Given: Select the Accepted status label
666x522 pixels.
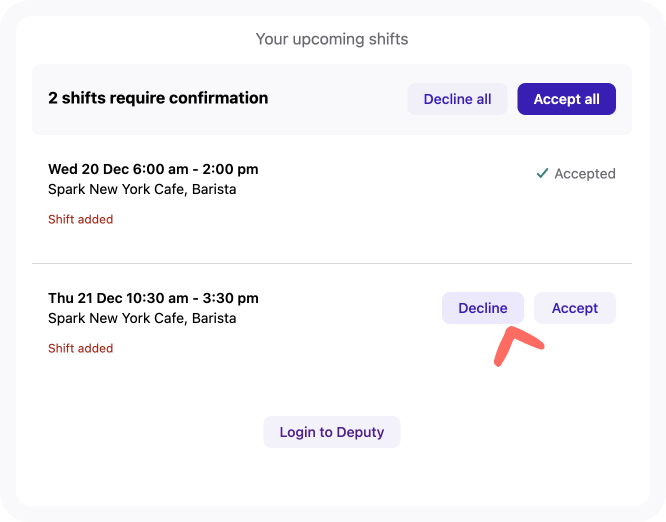Looking at the screenshot, I should (x=585, y=174).
